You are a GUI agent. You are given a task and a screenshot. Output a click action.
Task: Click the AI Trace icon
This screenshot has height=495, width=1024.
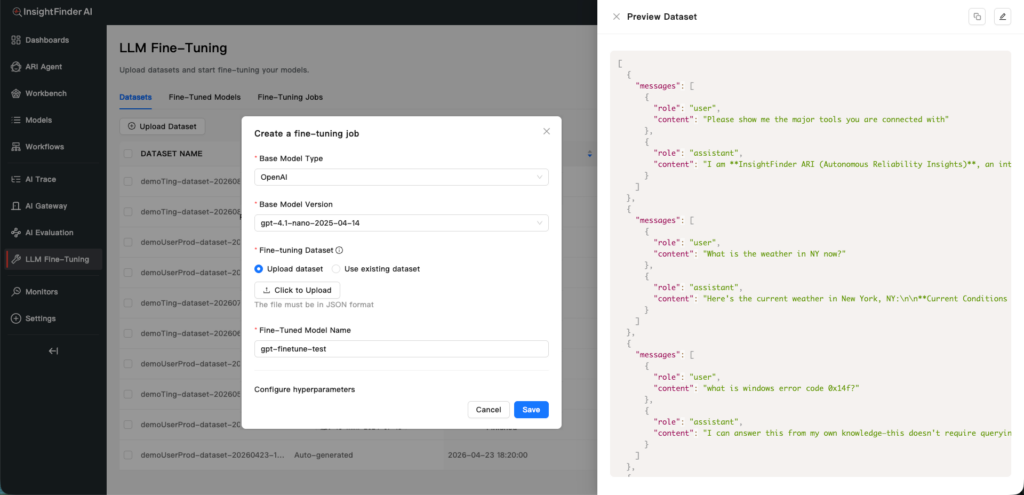point(16,179)
